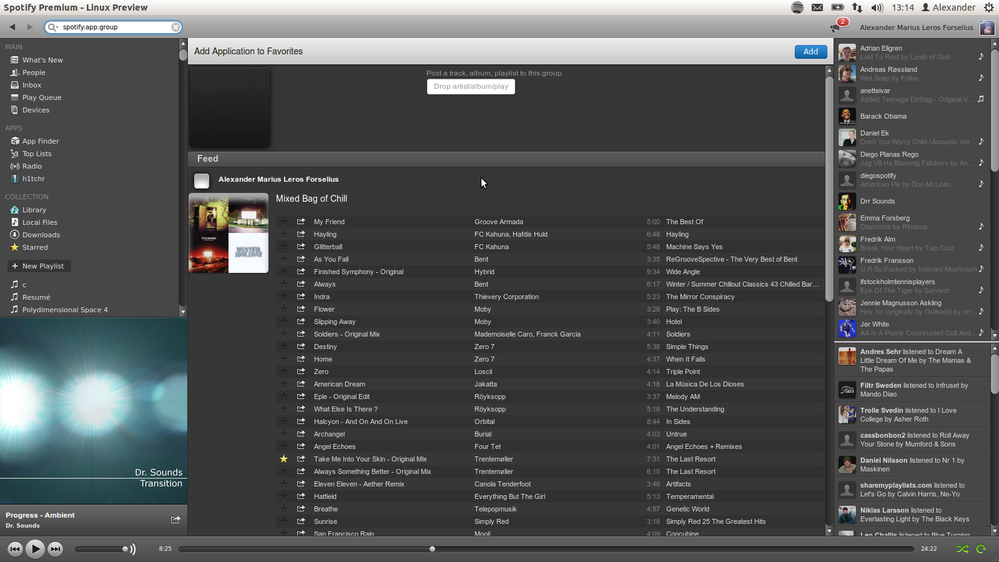Open People in the sidebar

33,73
